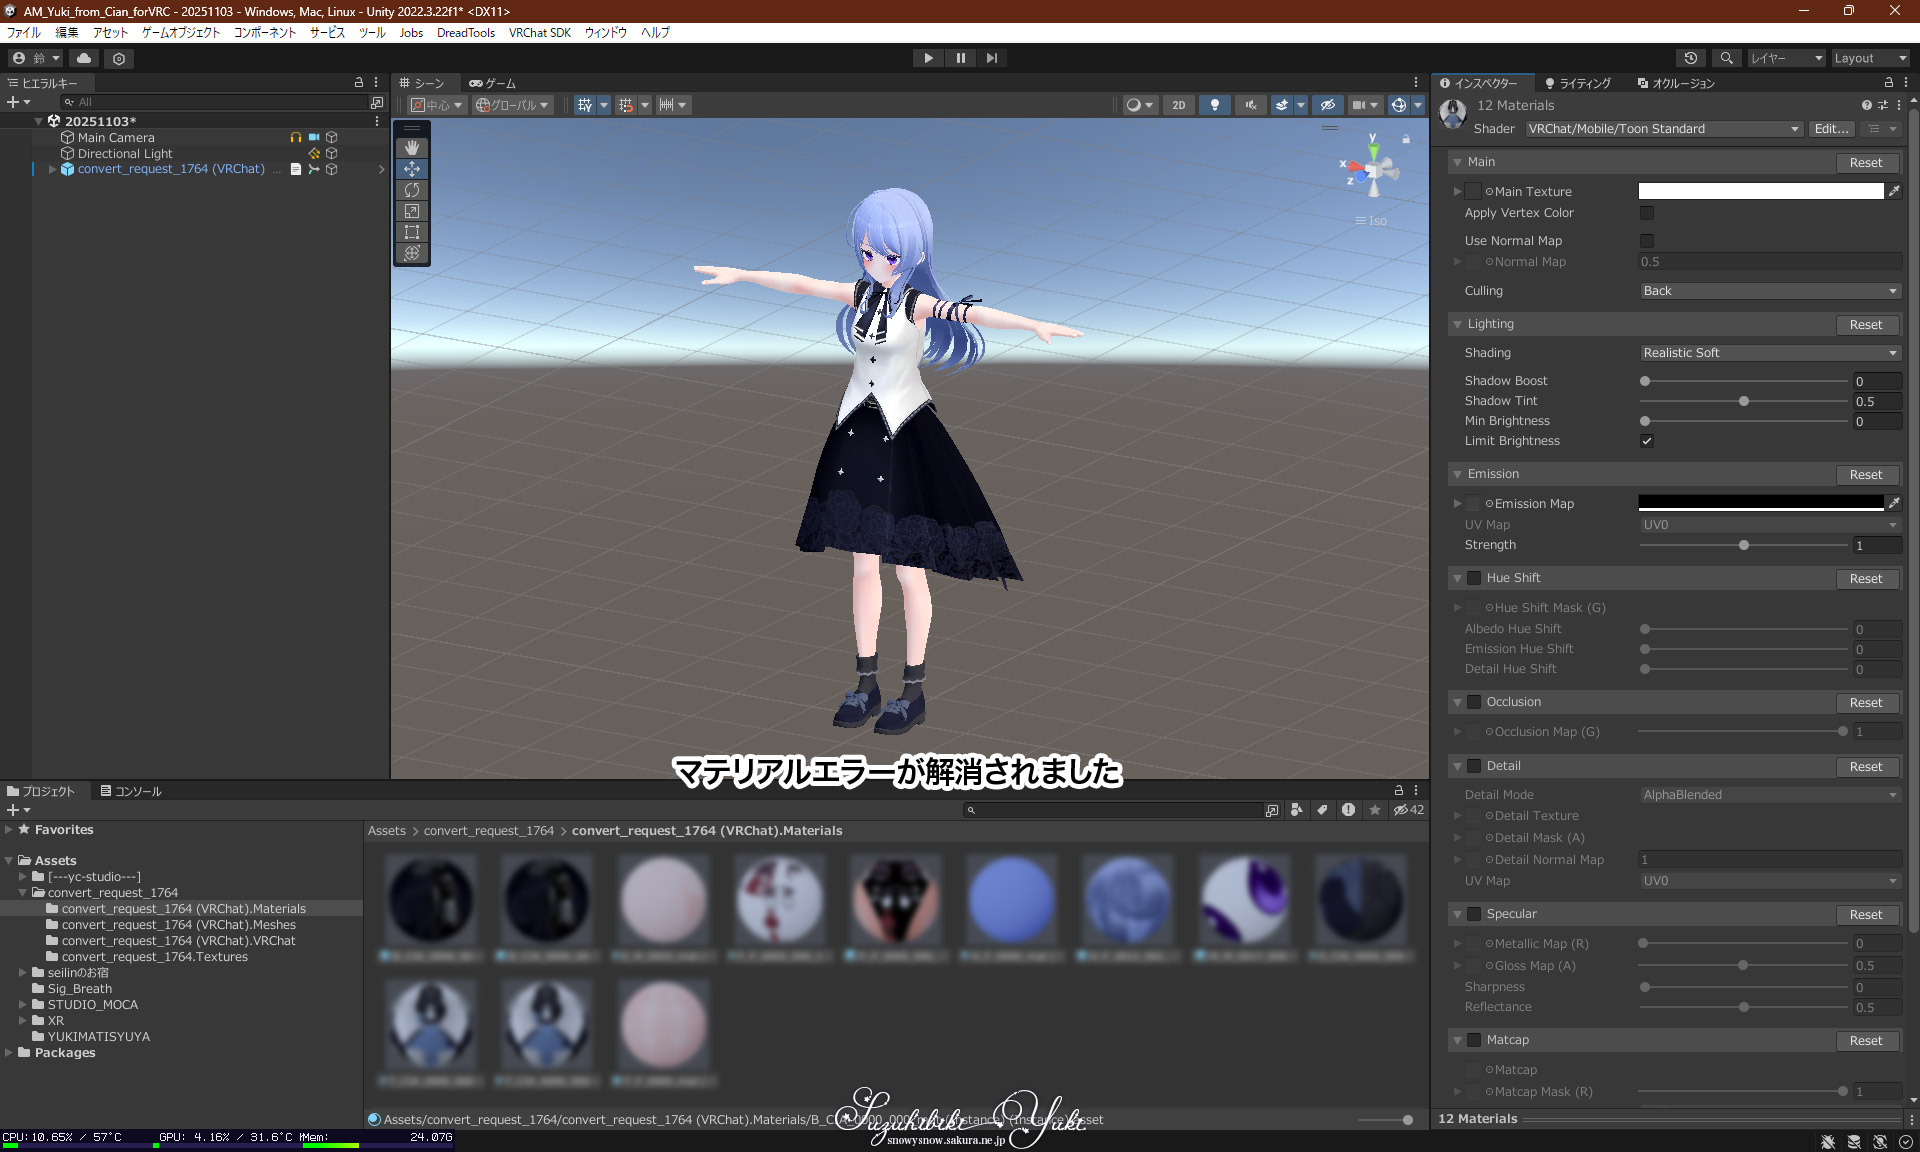Click the shader Edit... button
This screenshot has width=1920, height=1152.
(1831, 129)
